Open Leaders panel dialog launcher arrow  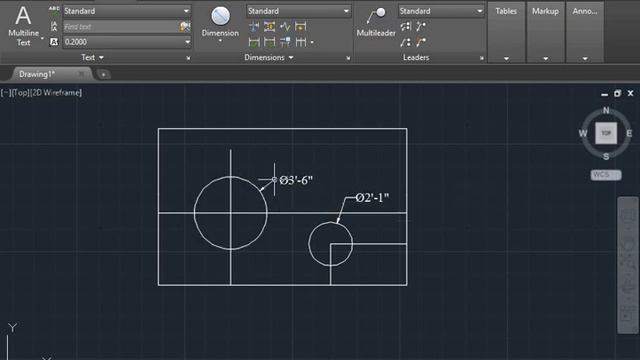tap(482, 58)
